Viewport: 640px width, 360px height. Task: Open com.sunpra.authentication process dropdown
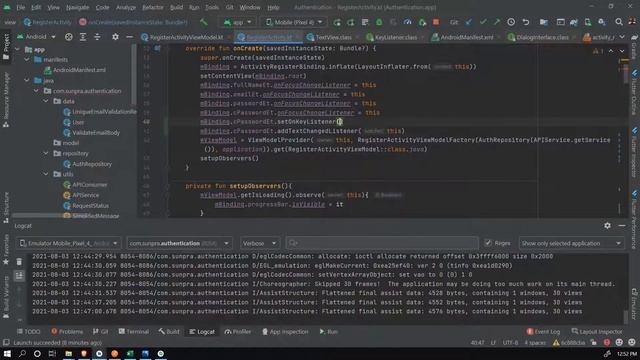(x=179, y=243)
